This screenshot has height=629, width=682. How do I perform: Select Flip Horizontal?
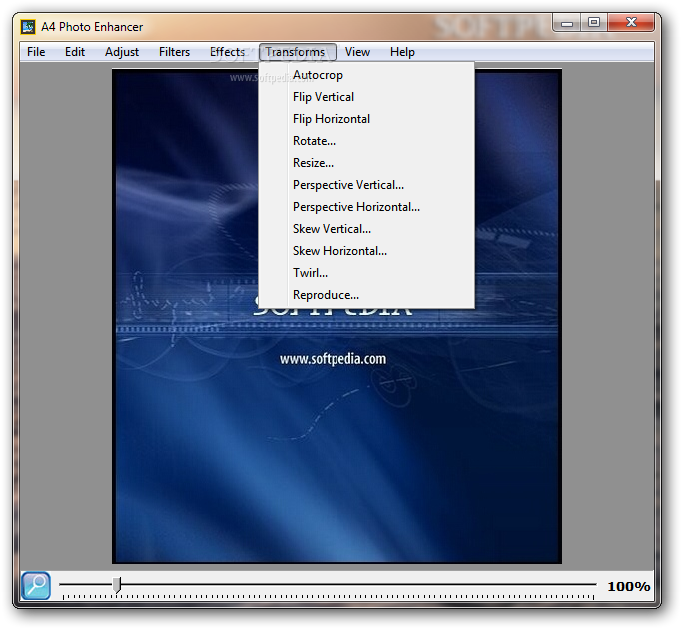tap(366, 119)
